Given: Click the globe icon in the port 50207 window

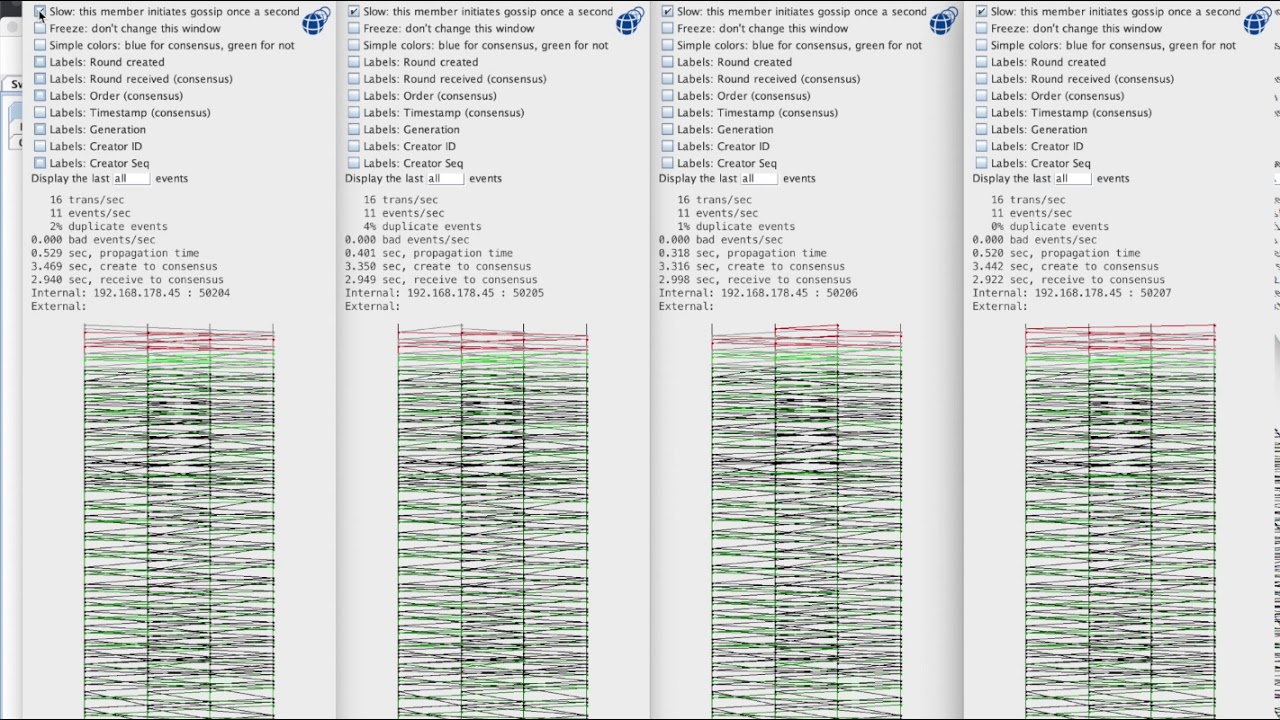Looking at the screenshot, I should pyautogui.click(x=1258, y=20).
